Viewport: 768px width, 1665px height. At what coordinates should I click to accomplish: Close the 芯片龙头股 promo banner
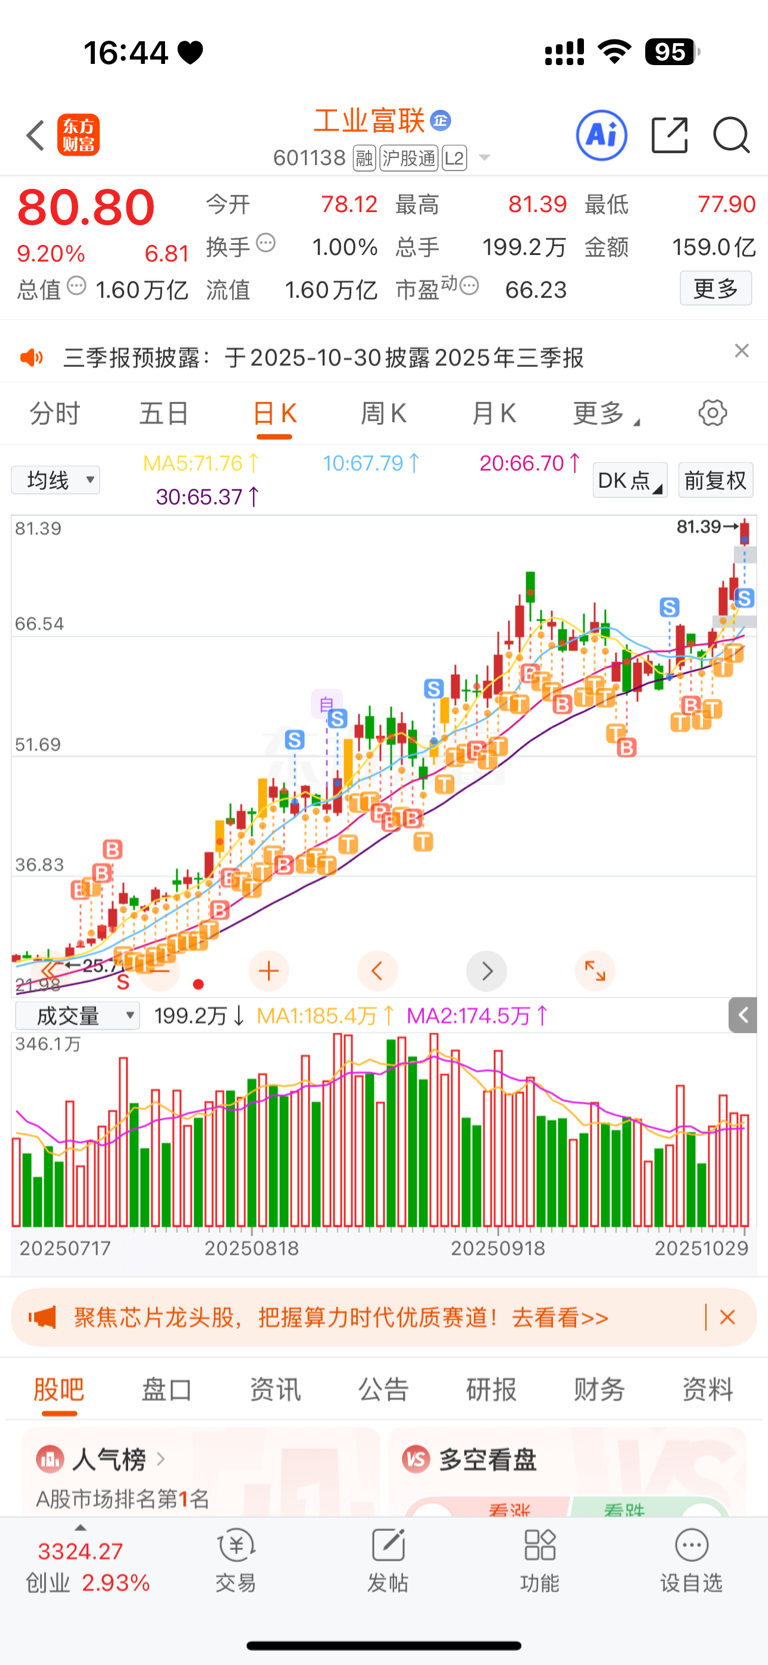click(x=727, y=1317)
